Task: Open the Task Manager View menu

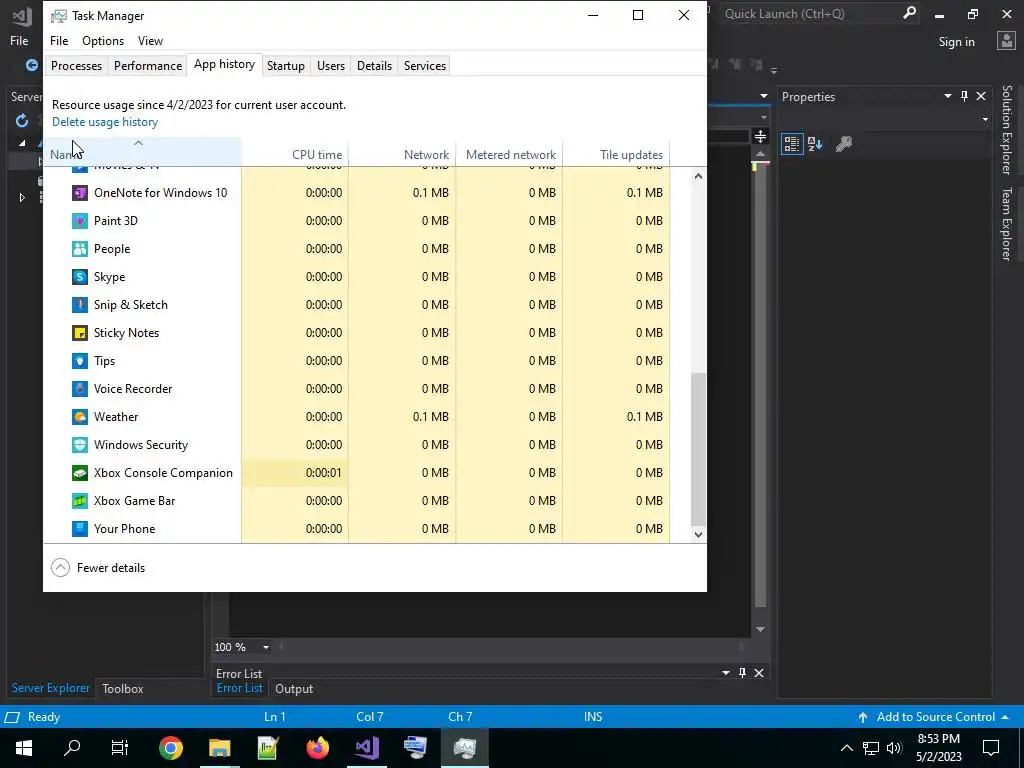Action: (150, 40)
